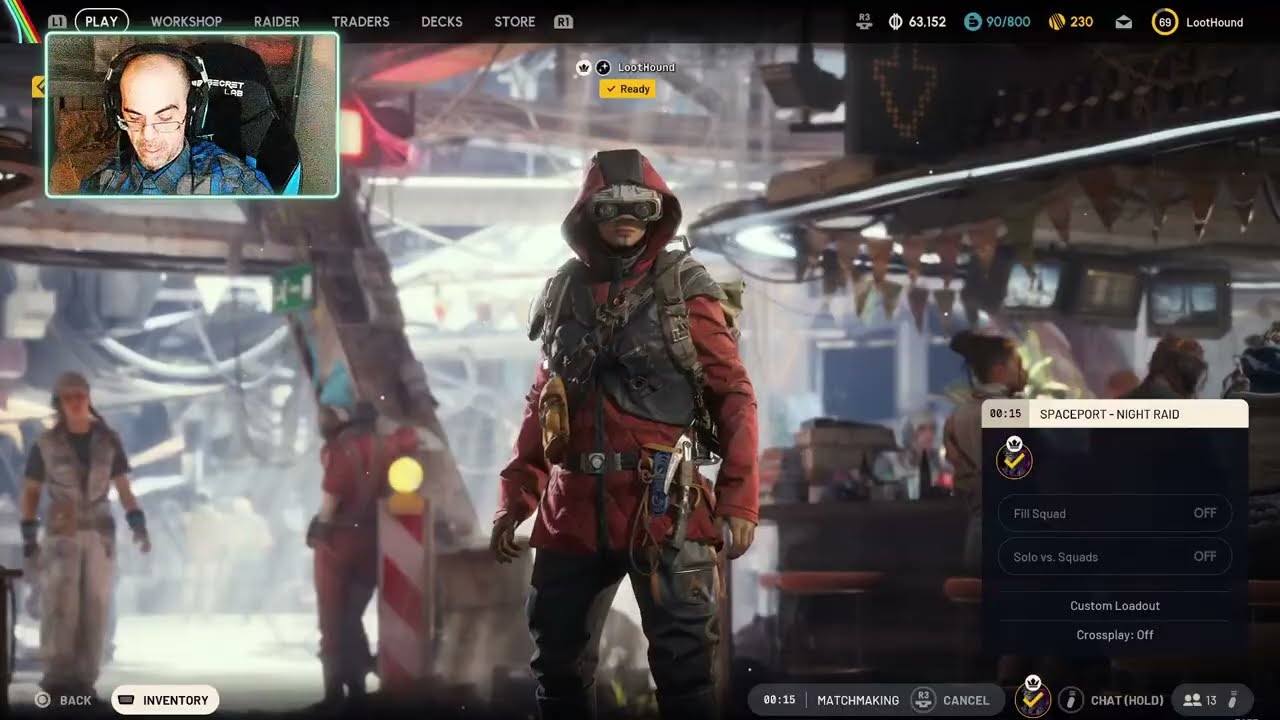Click the plus platform icon beside LootHound nameplate
The height and width of the screenshot is (720, 1280).
(603, 67)
